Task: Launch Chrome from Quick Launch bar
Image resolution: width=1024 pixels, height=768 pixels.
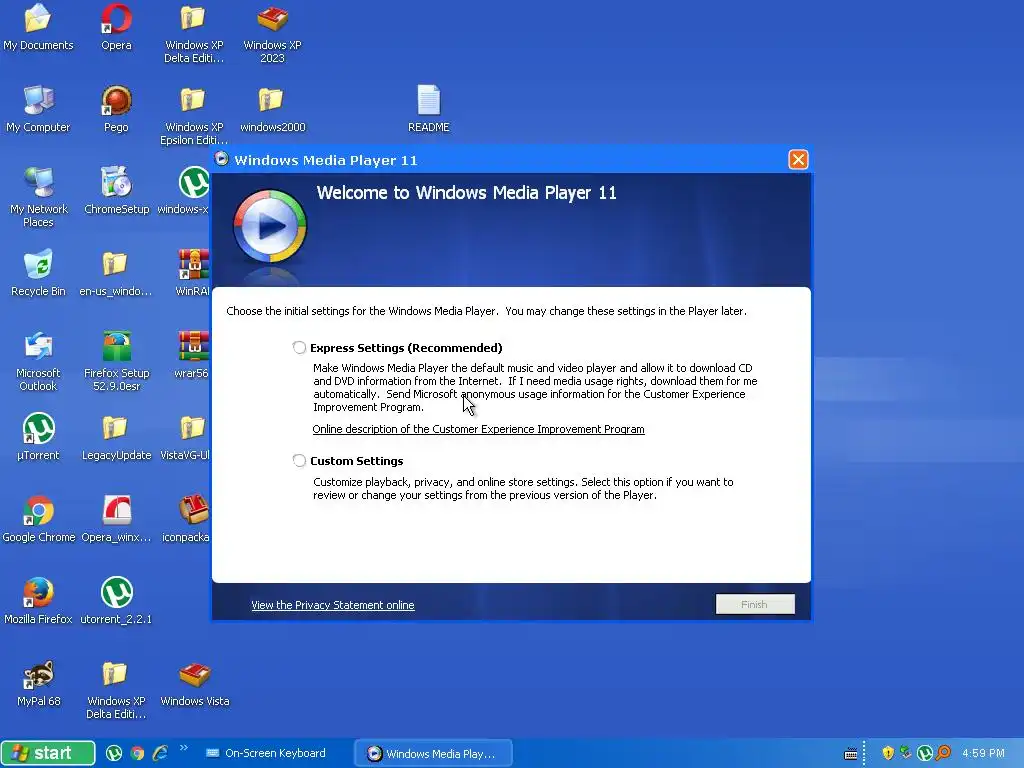Action: [x=137, y=753]
